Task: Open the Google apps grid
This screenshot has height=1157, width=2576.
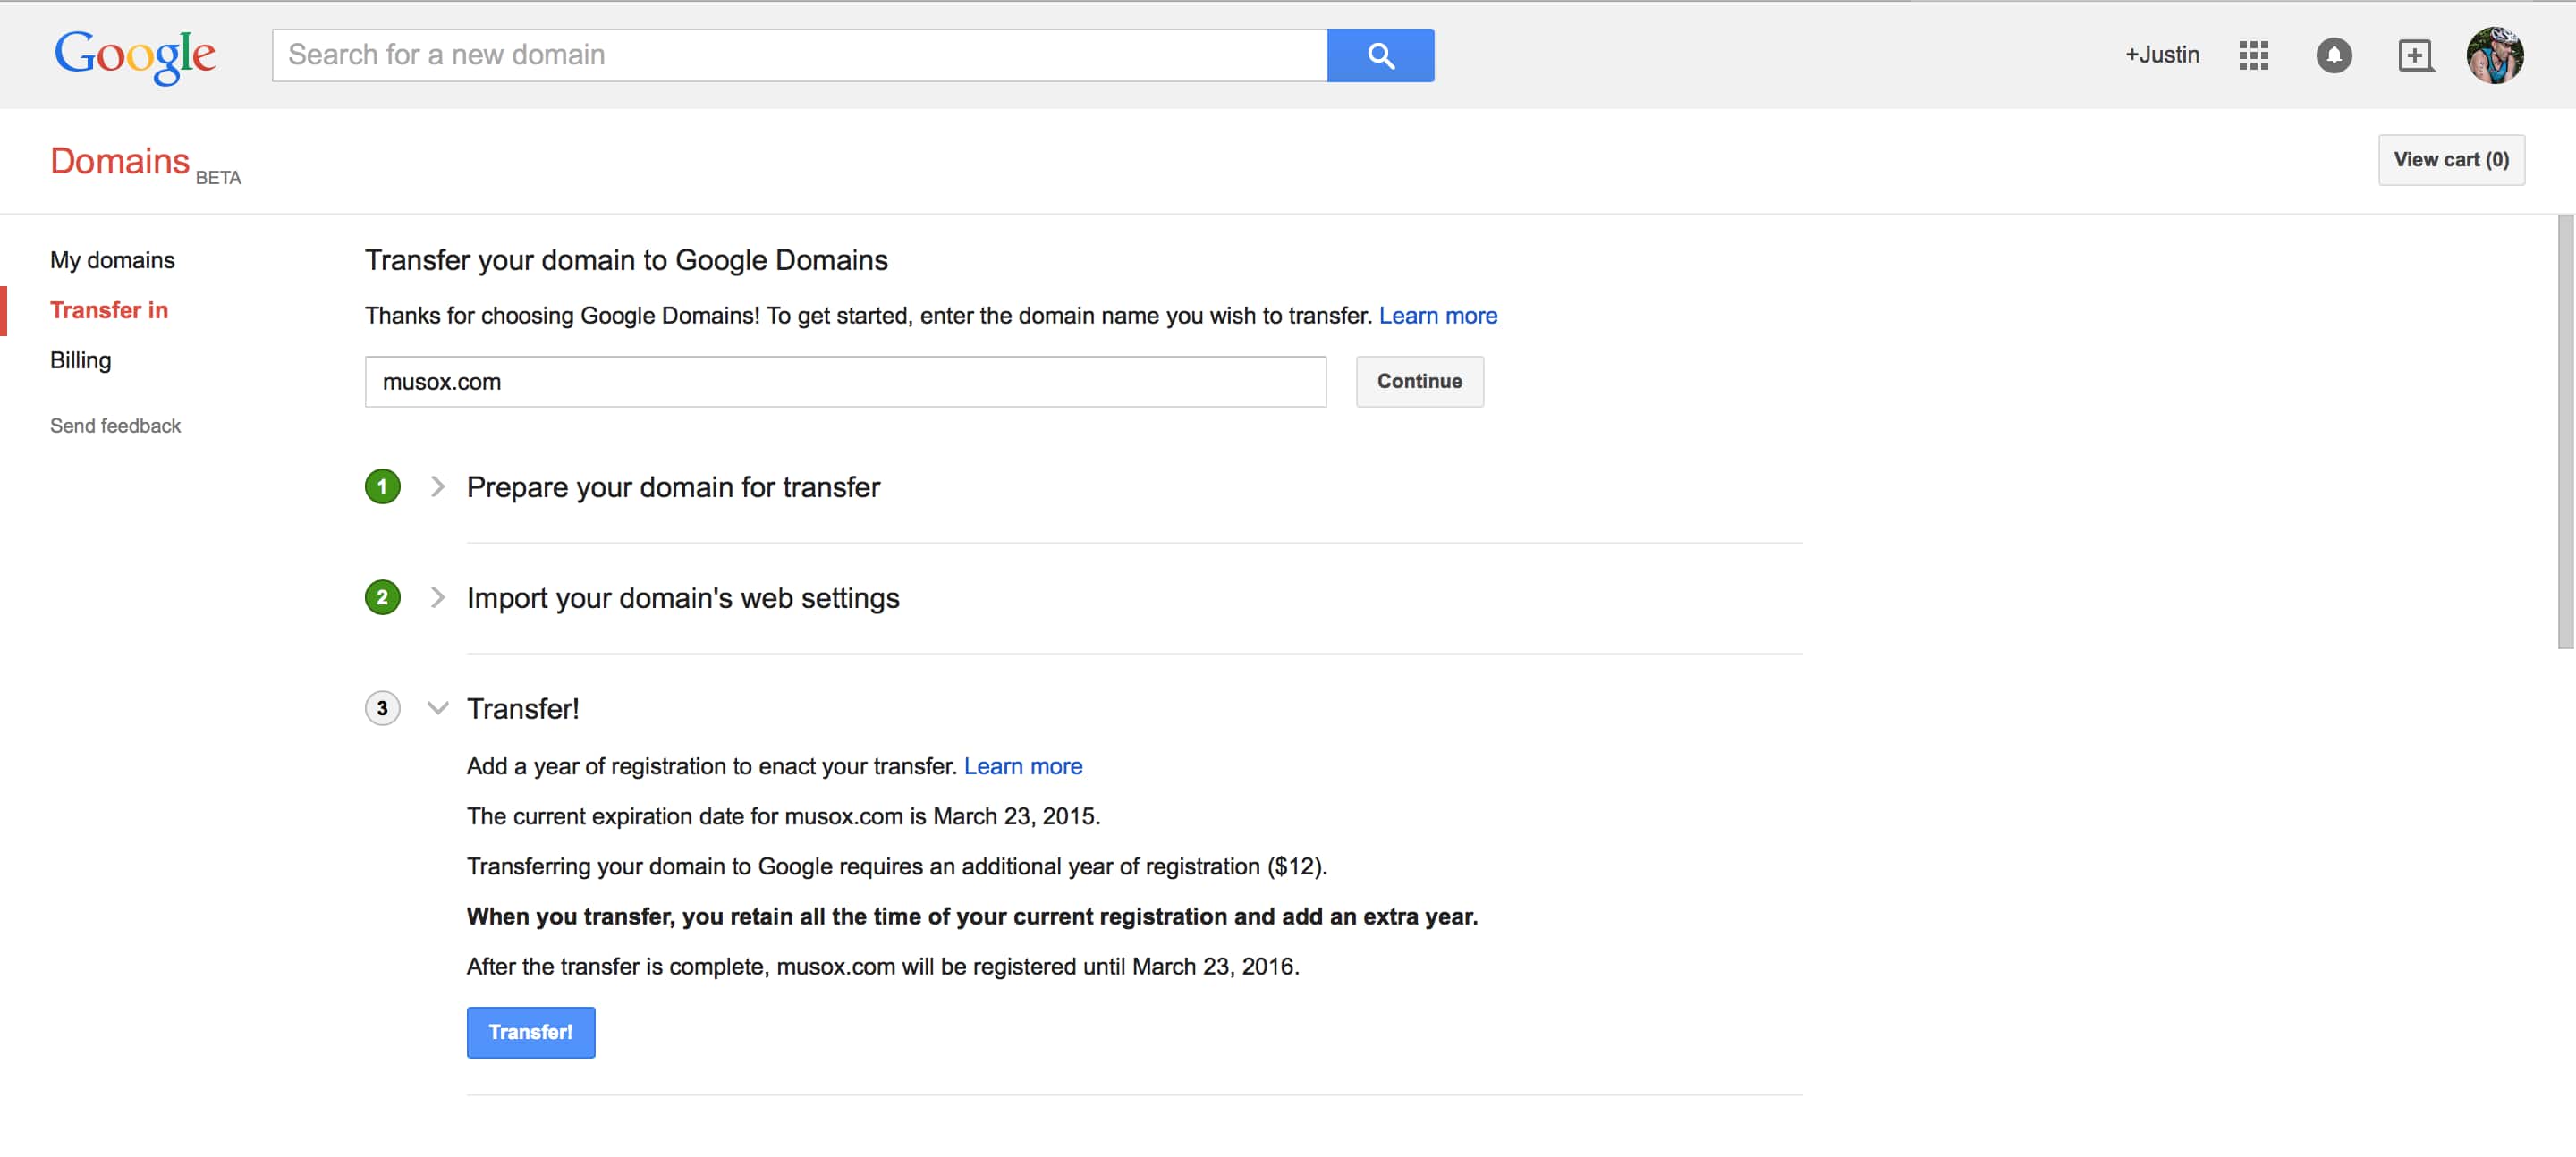Action: (2253, 55)
